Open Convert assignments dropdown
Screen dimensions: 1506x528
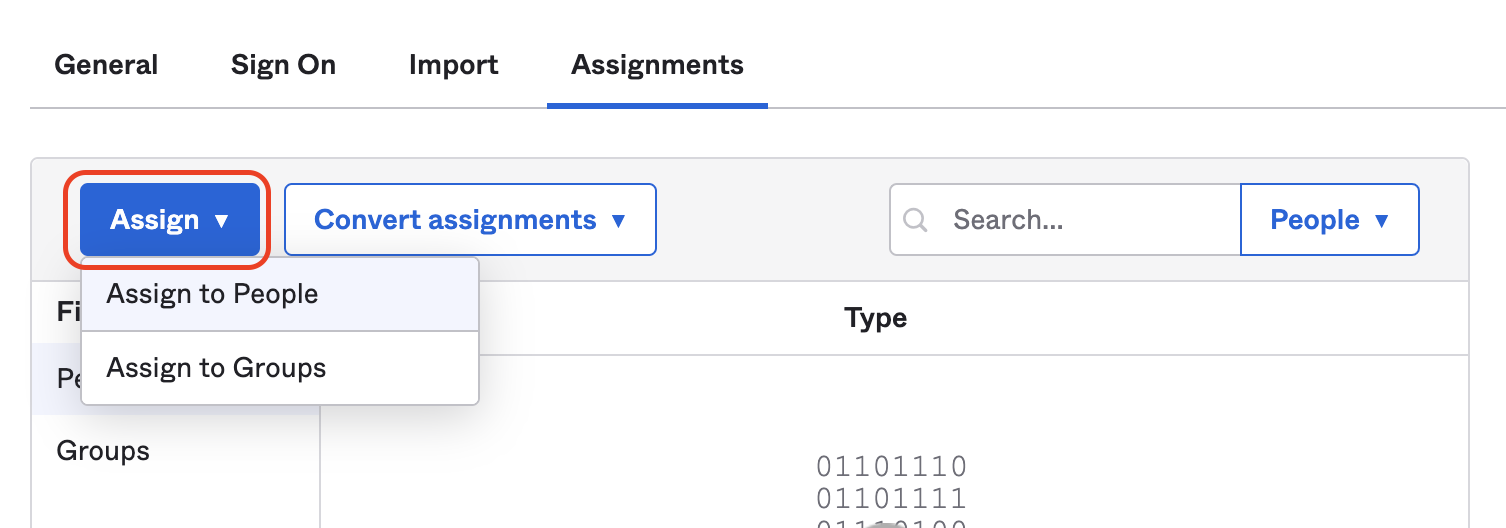[455, 220]
